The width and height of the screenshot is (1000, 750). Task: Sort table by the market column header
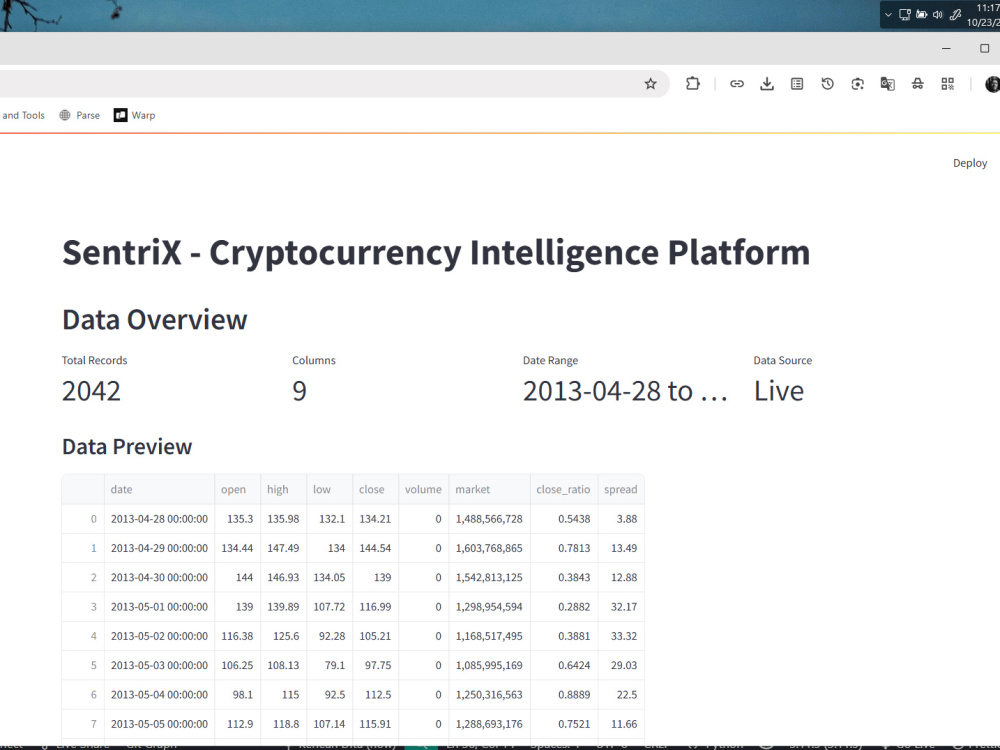(x=489, y=489)
